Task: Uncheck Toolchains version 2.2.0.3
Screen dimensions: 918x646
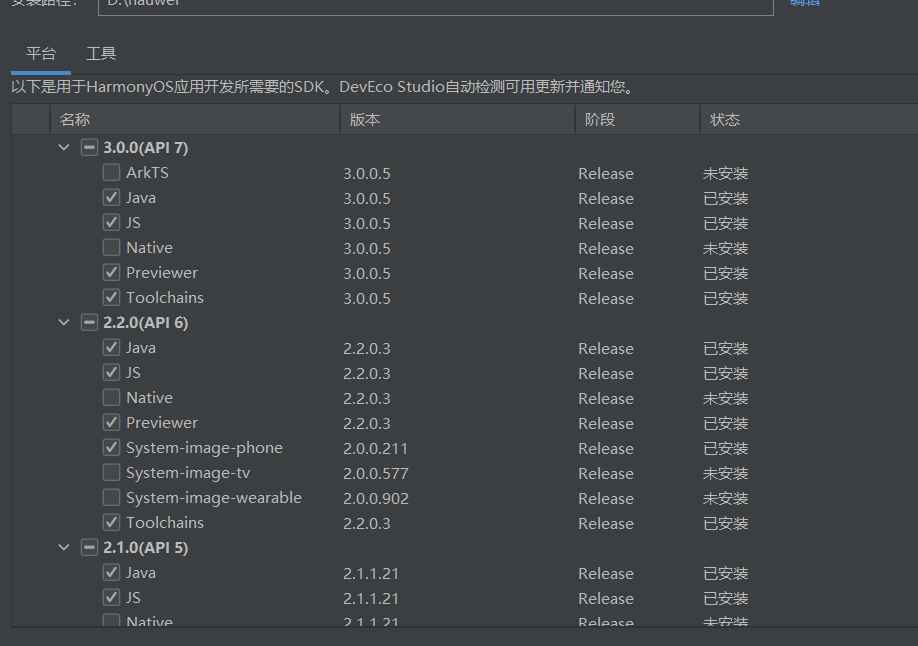Action: (x=111, y=522)
